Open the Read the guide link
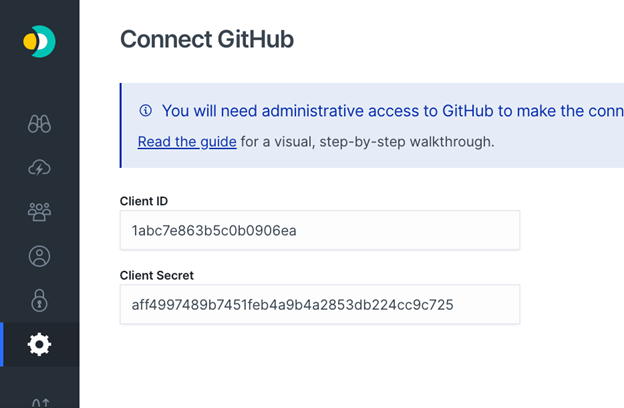Screen dimensions: 624x408 pyautogui.click(x=187, y=142)
